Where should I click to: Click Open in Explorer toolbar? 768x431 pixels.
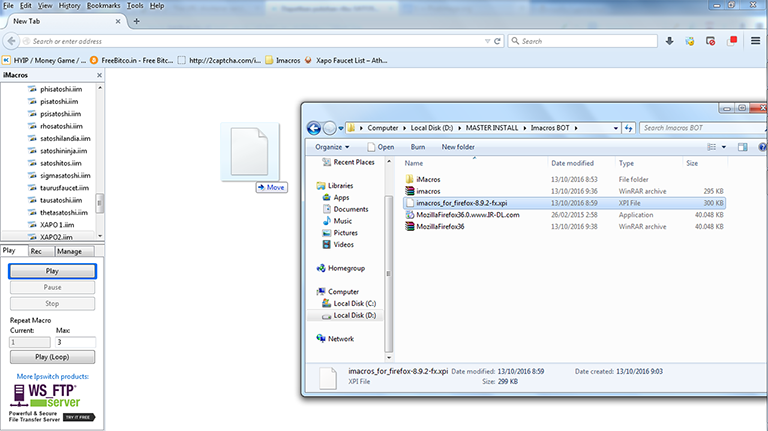tap(381, 147)
